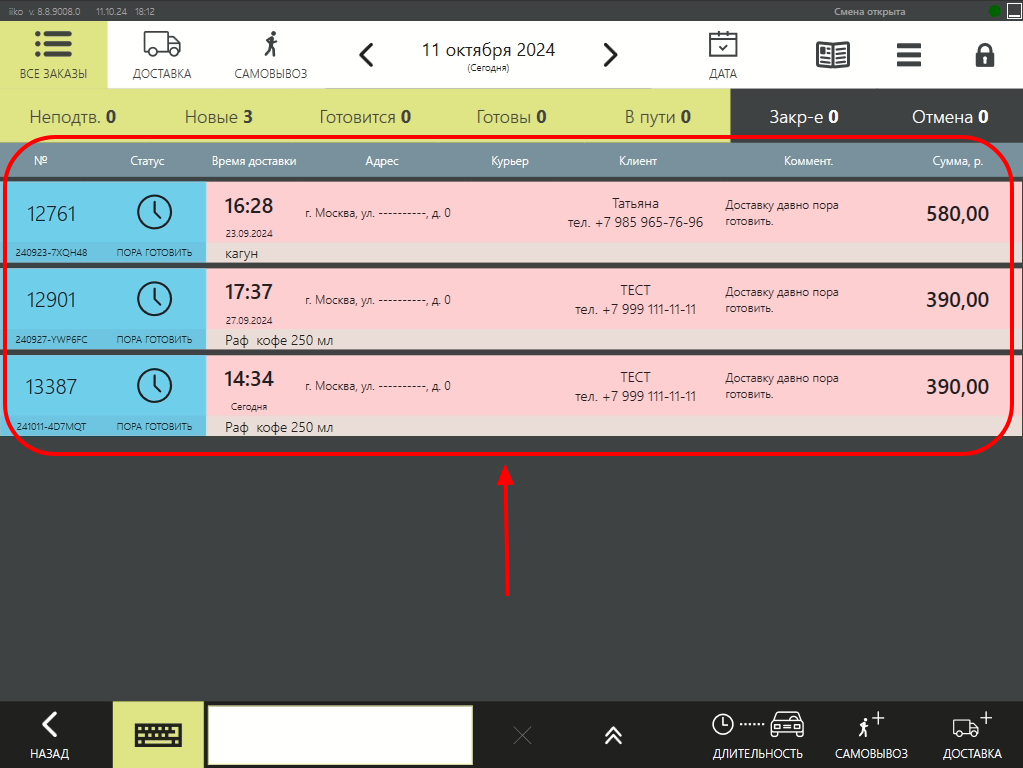Click Смена открыта status text
This screenshot has height=768, width=1023.
pyautogui.click(x=869, y=12)
